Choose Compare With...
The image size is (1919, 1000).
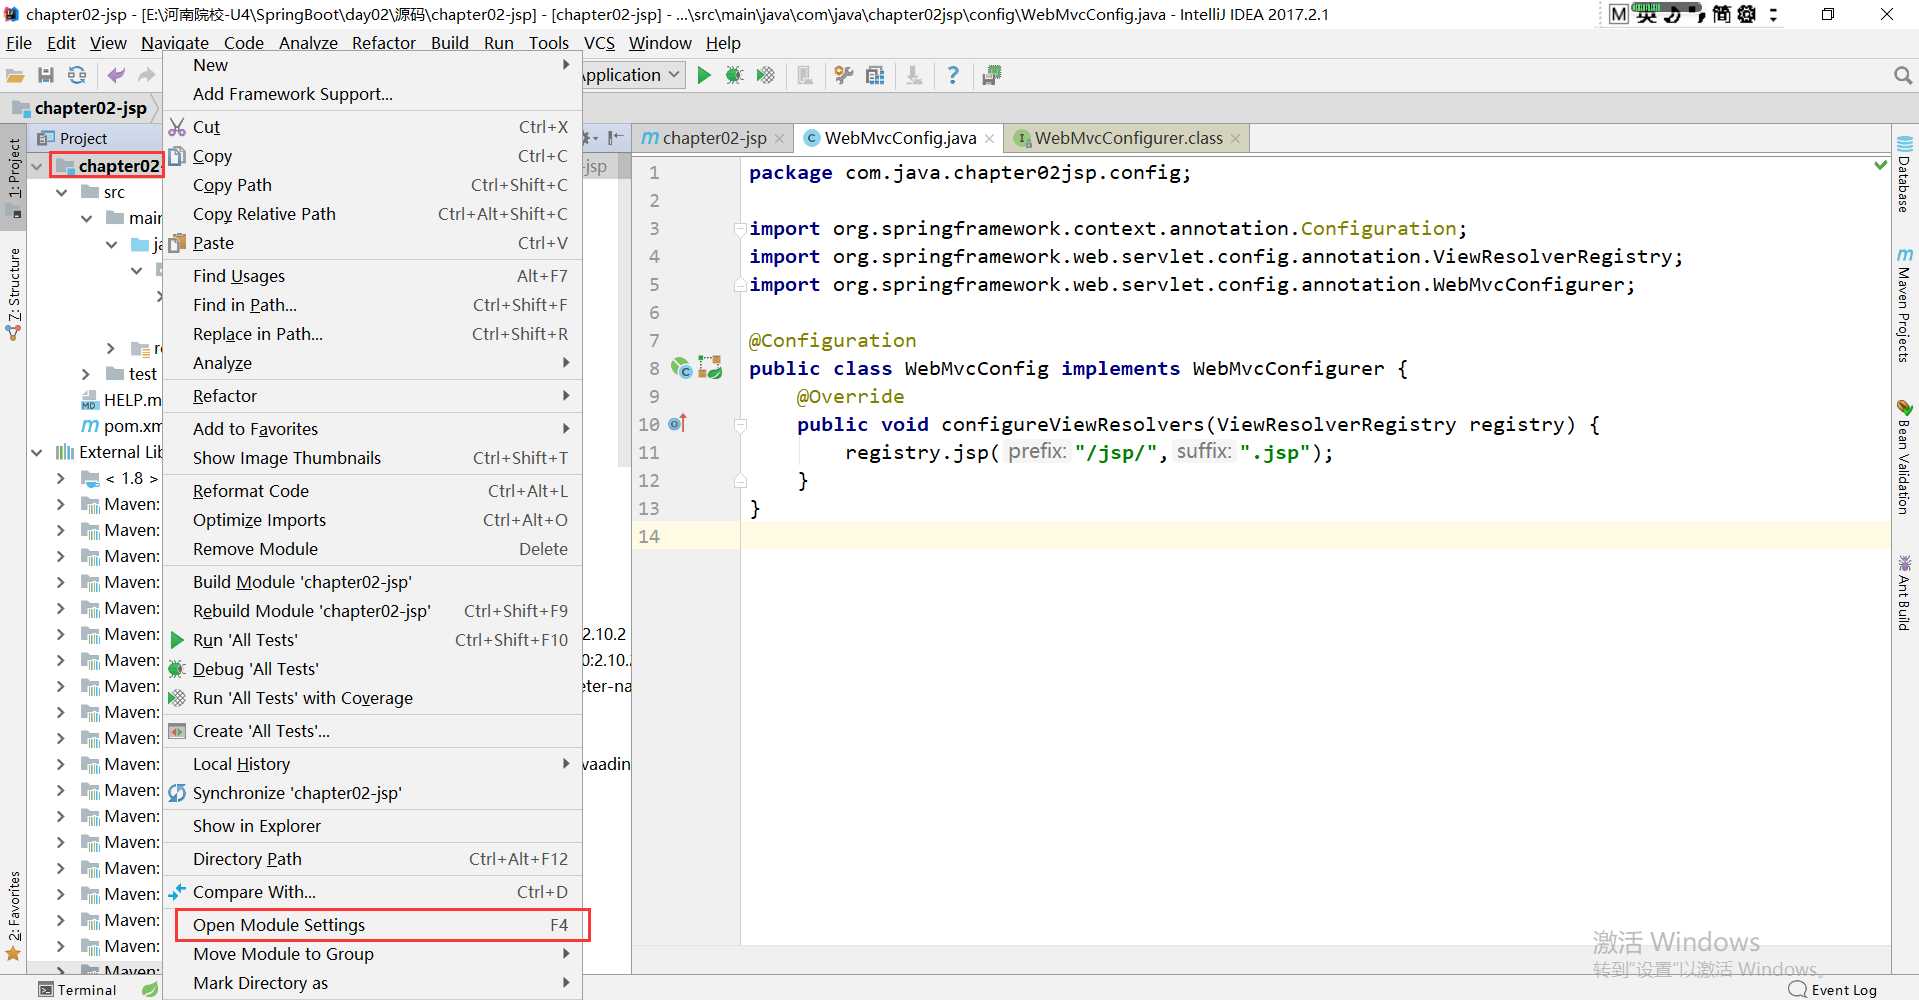[x=372, y=892]
